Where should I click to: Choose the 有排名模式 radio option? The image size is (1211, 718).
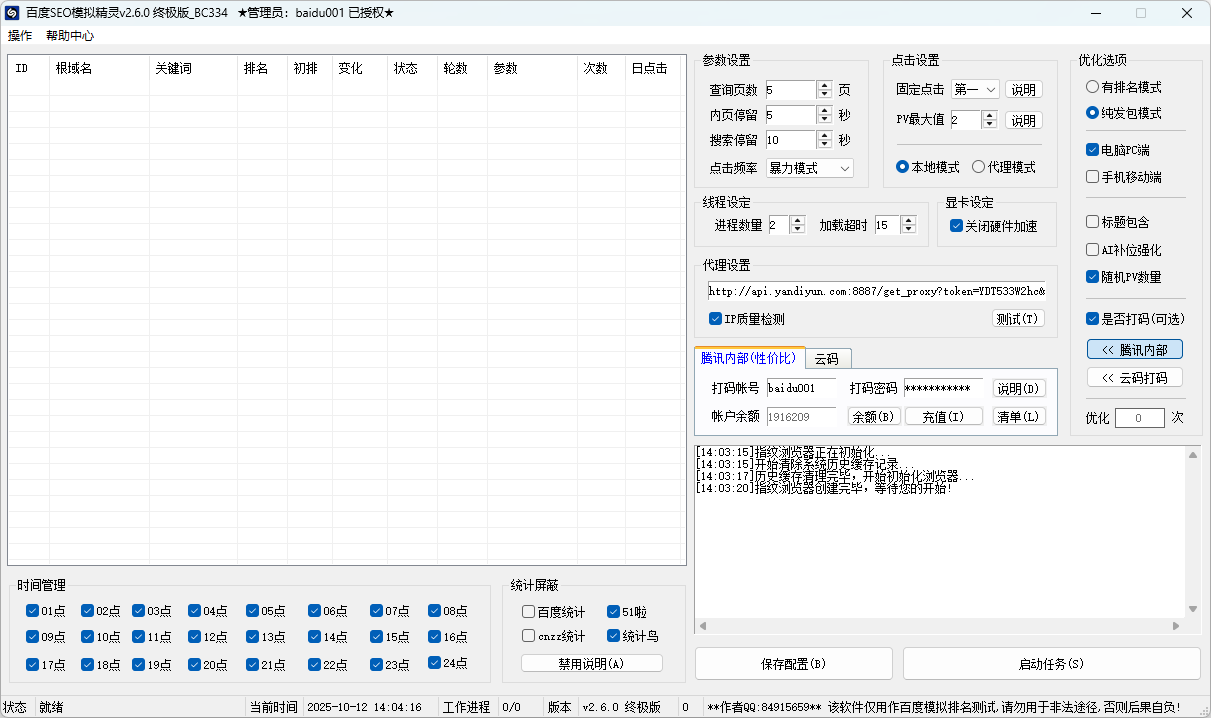[1093, 87]
